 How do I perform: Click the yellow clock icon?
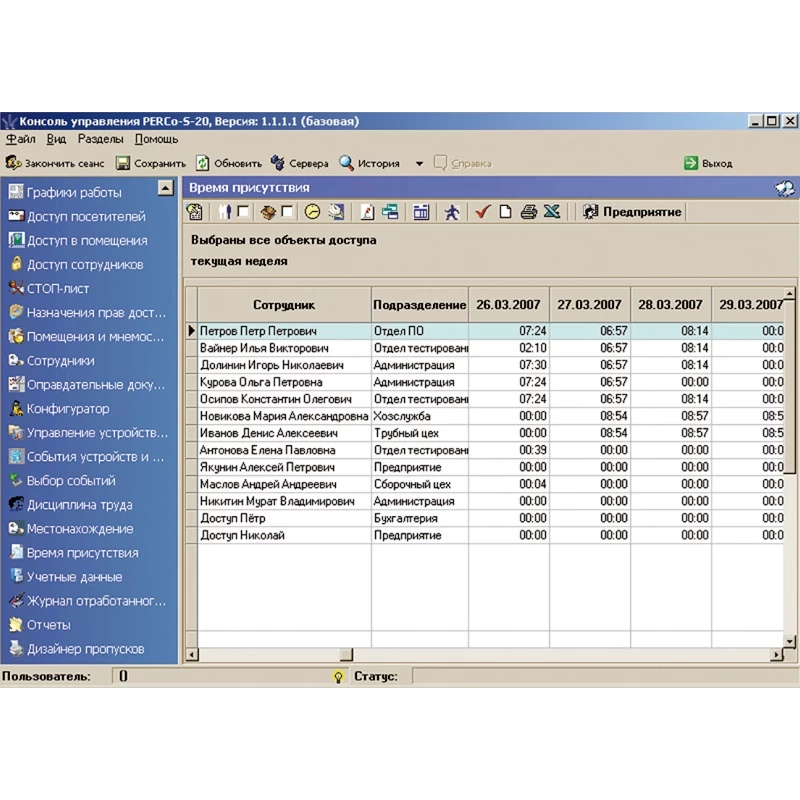[312, 212]
